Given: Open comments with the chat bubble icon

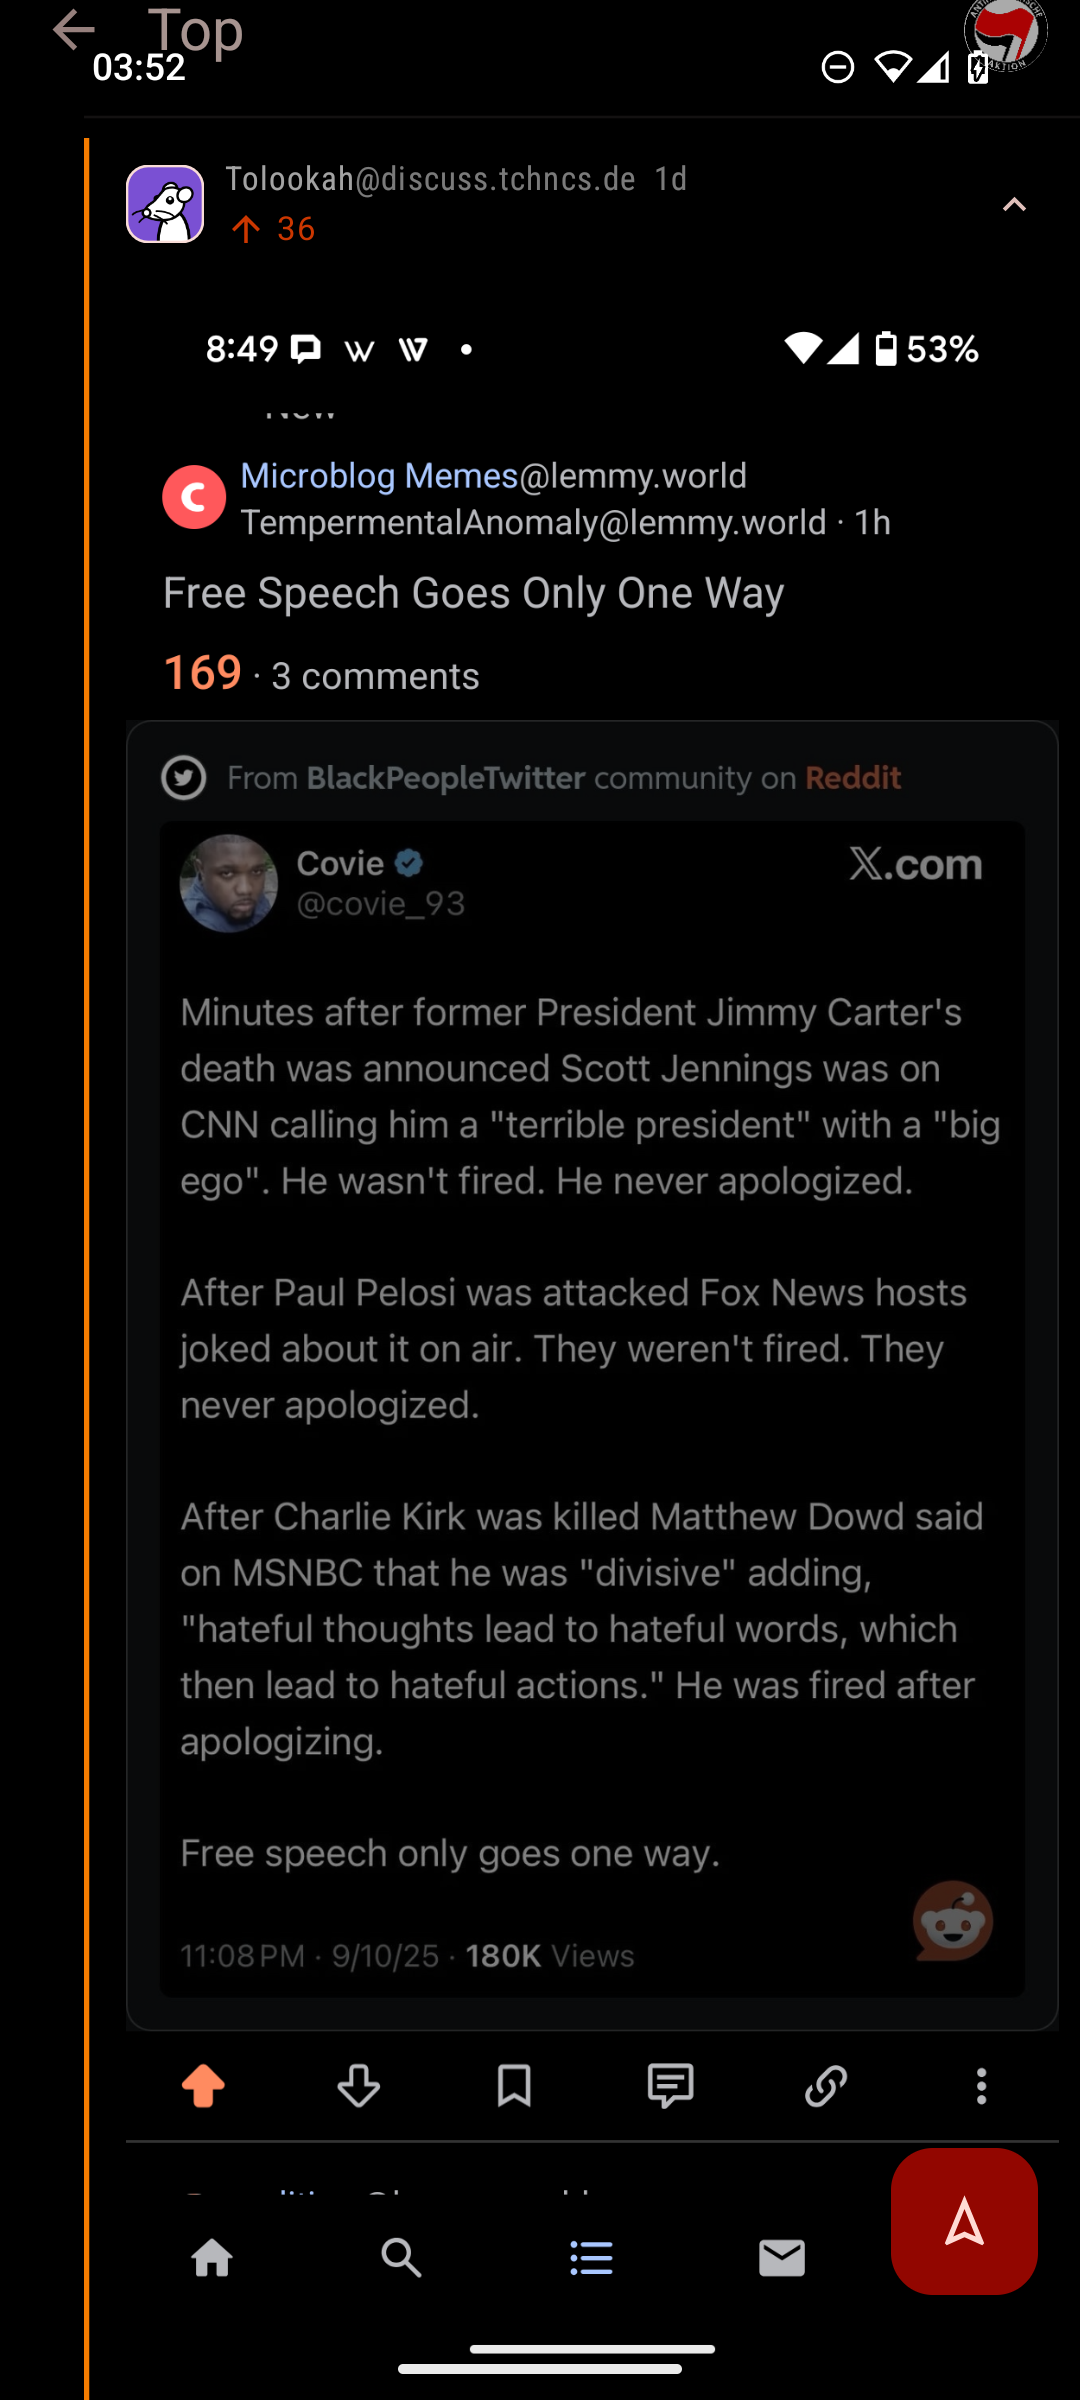Looking at the screenshot, I should click(x=670, y=2086).
